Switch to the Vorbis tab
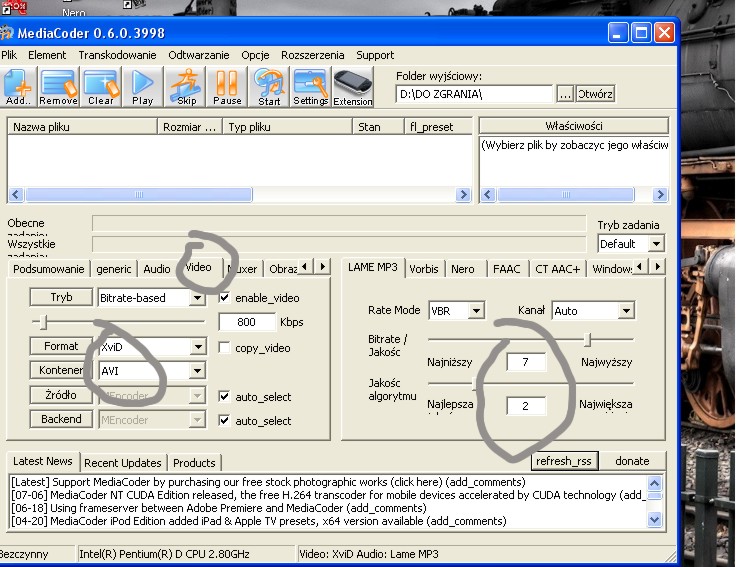This screenshot has width=756, height=567. 424,269
